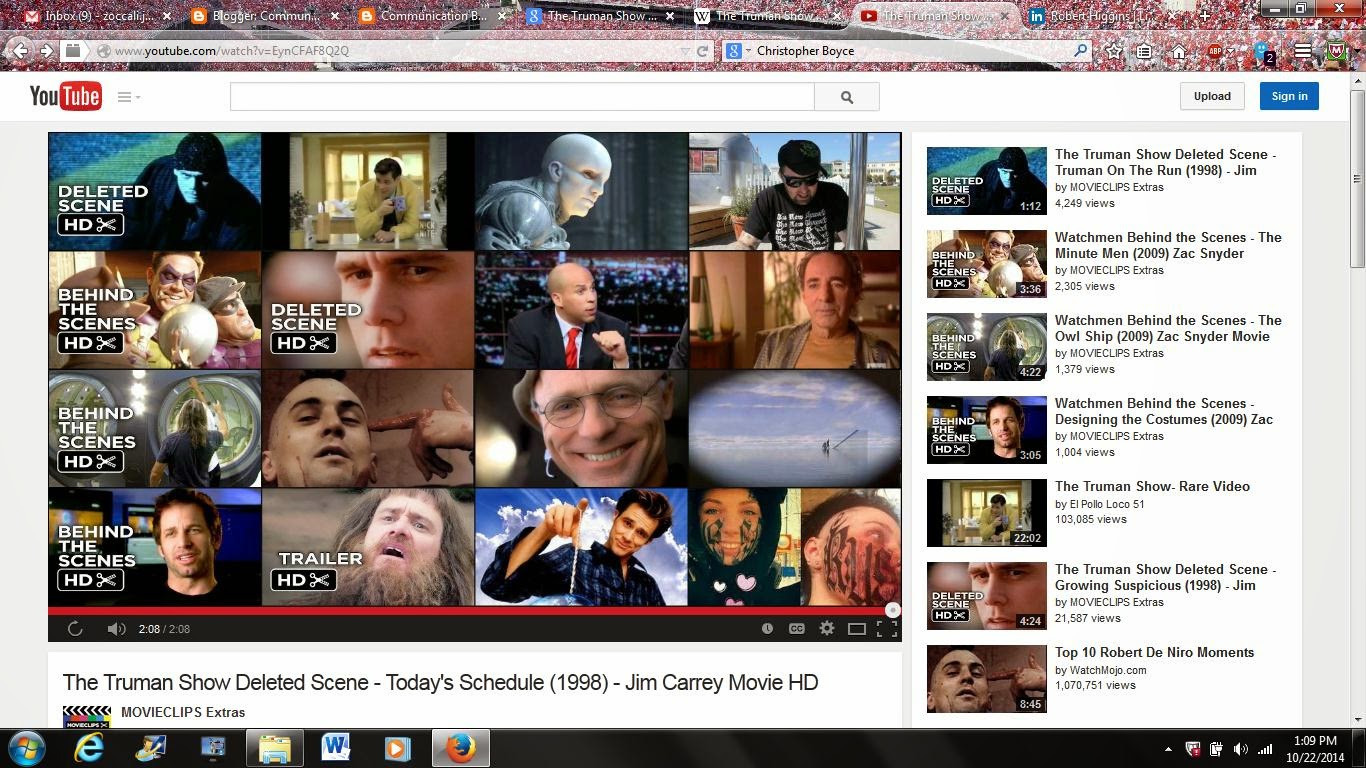The image size is (1366, 768).
Task: Click the URL address bar
Action: pyautogui.click(x=390, y=51)
